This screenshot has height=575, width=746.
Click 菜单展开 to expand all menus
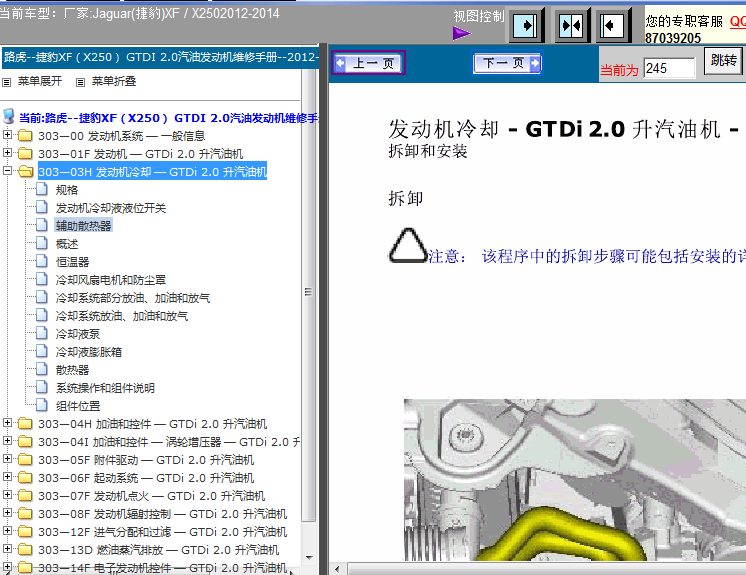40,81
